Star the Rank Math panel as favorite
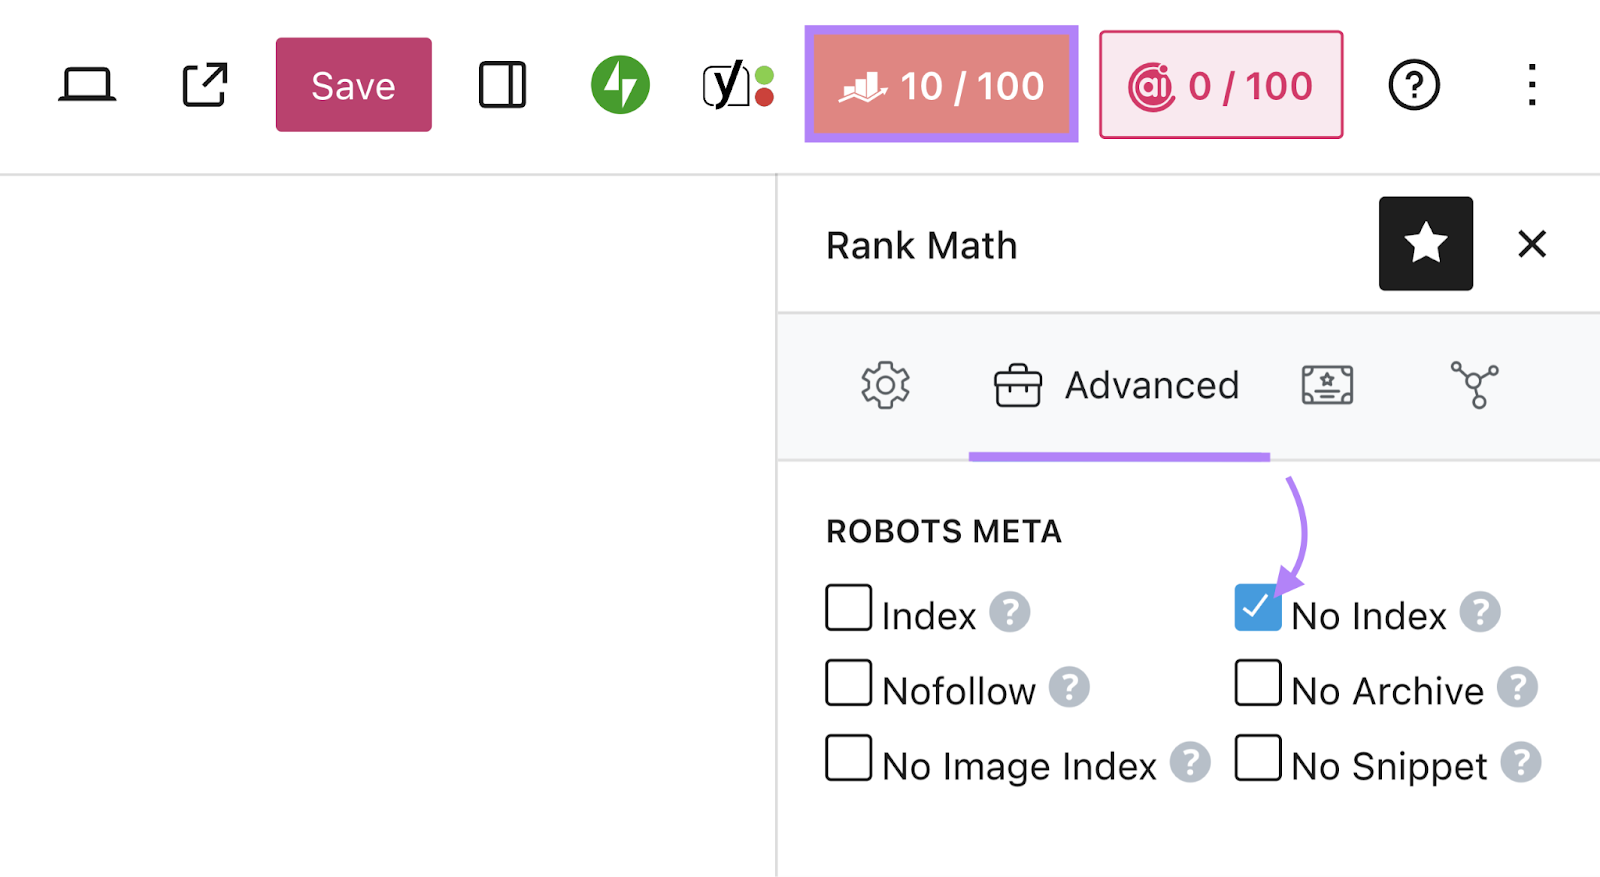The image size is (1600, 877). pos(1424,243)
